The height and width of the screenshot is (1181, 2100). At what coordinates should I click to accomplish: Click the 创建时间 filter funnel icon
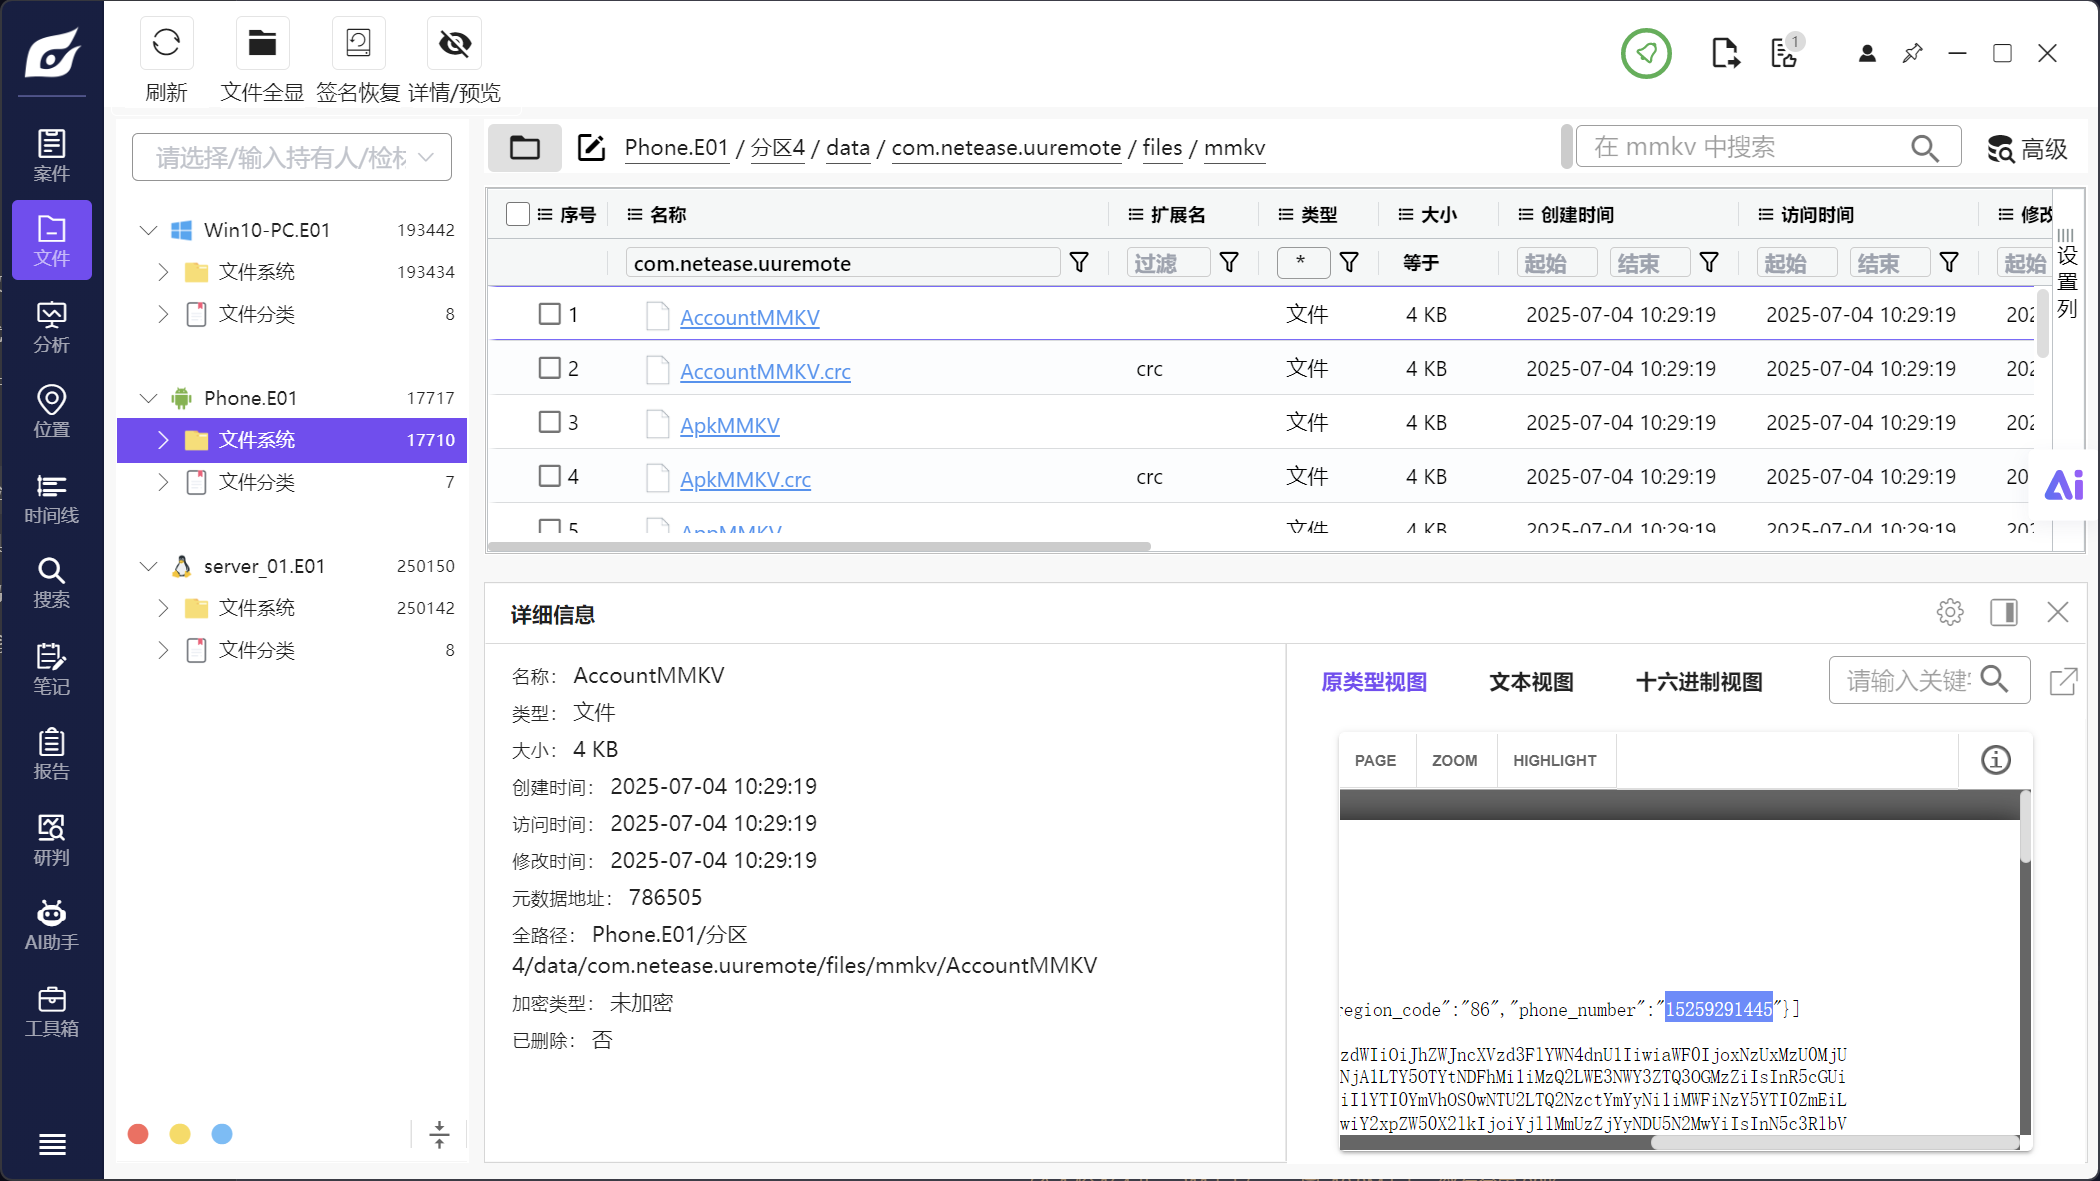click(x=1710, y=262)
